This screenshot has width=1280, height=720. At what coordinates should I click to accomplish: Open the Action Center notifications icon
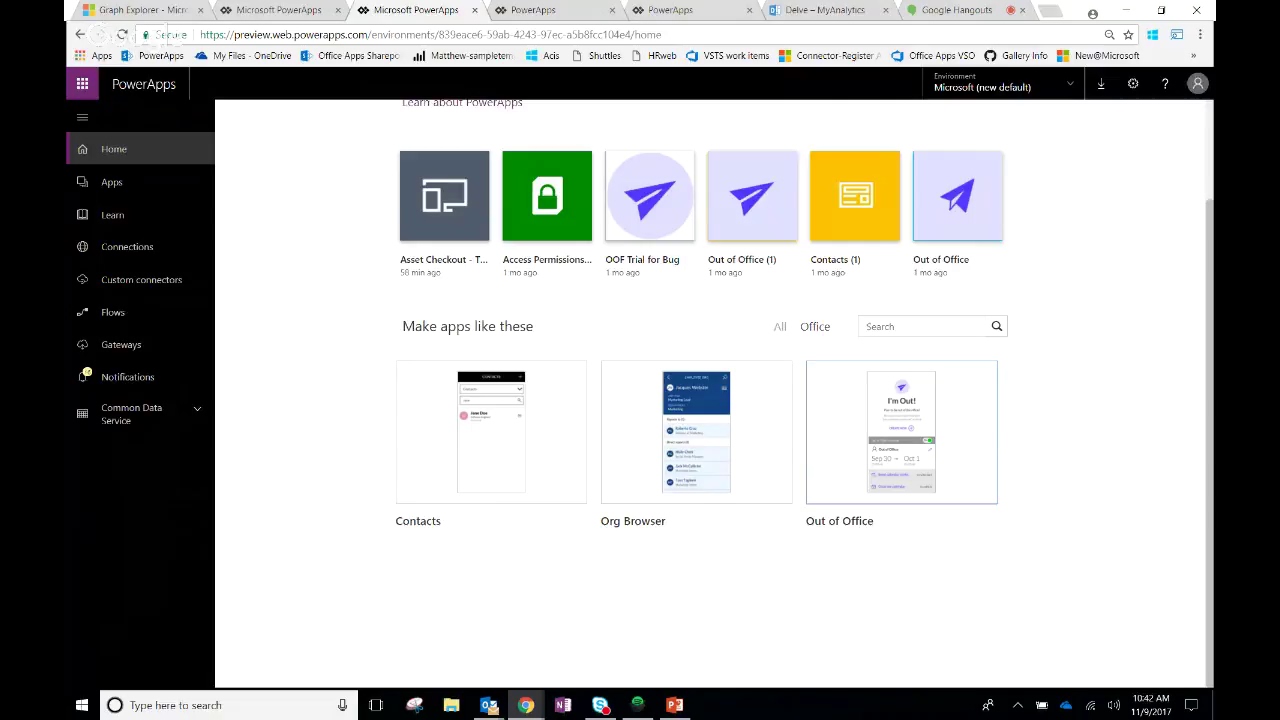(x=1191, y=705)
